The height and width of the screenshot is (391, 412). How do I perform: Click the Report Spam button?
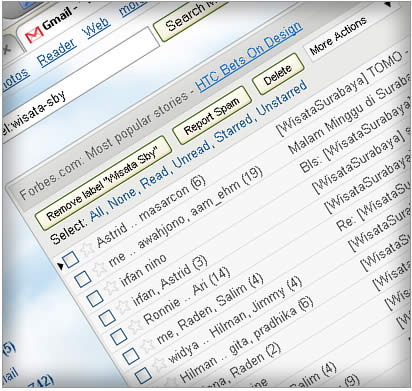click(x=211, y=116)
